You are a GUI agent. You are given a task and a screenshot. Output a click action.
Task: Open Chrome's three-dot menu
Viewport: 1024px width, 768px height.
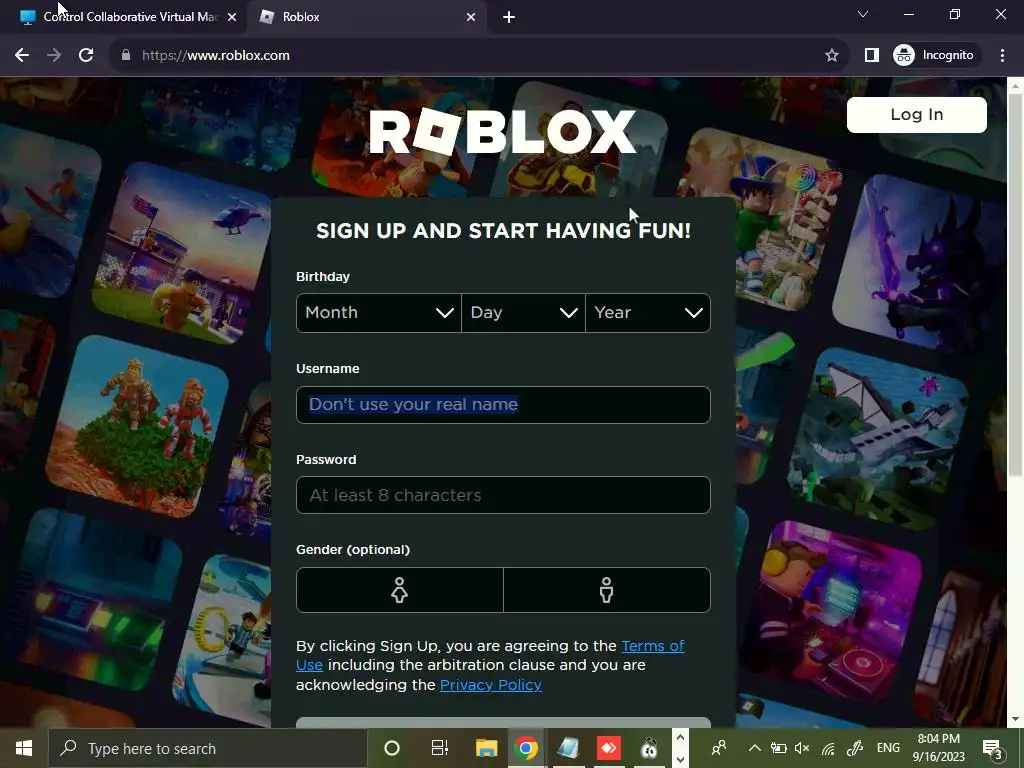coord(1002,56)
